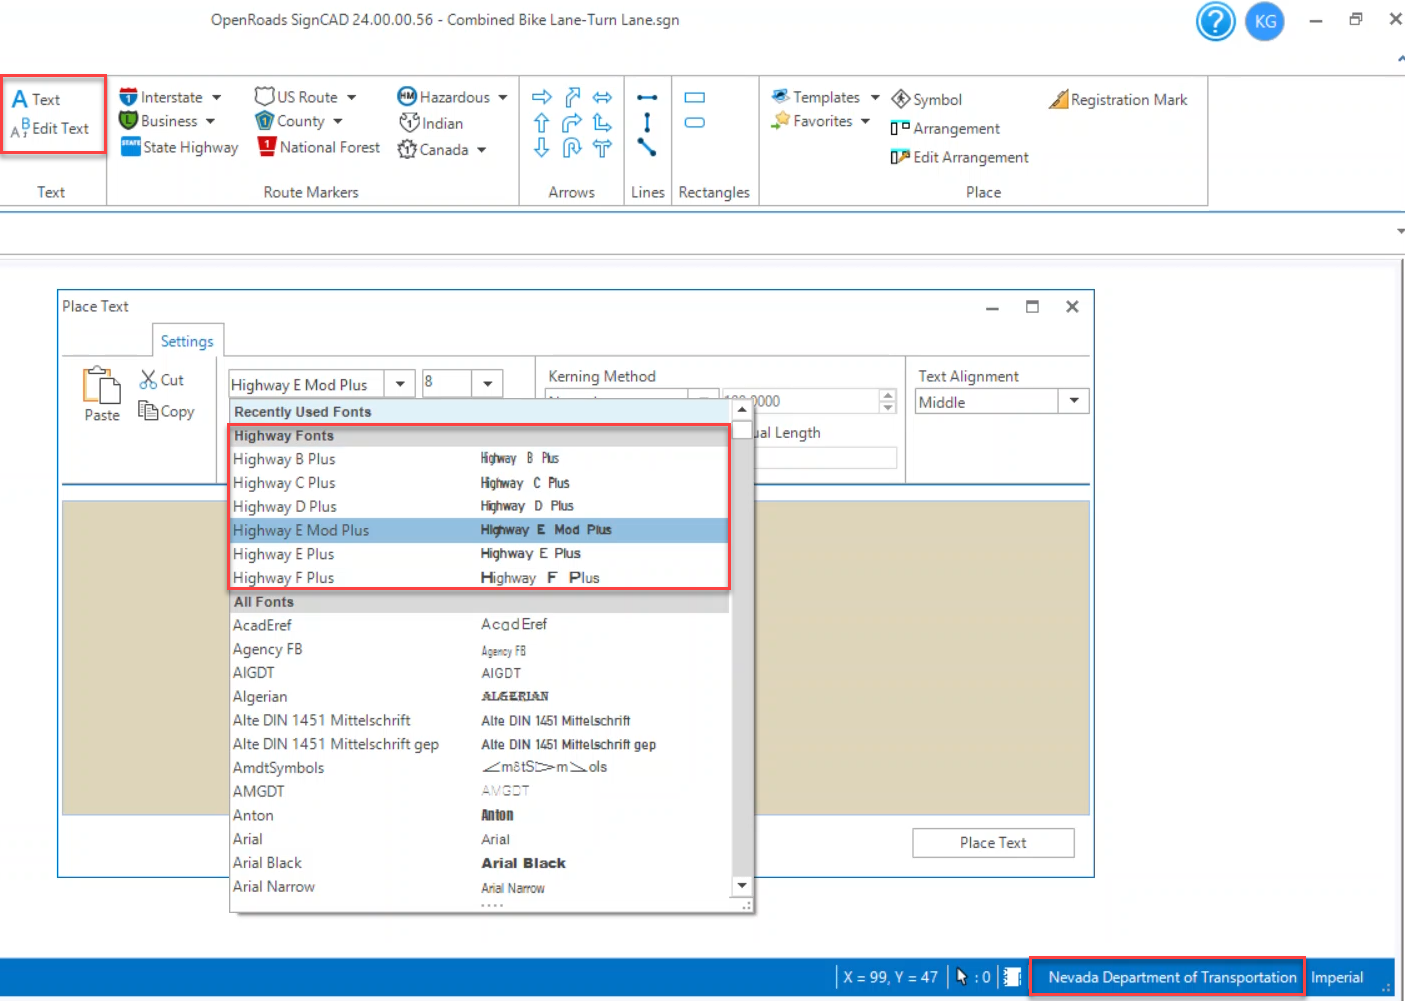
Task: Open the blue Help question mark
Action: tap(1215, 21)
